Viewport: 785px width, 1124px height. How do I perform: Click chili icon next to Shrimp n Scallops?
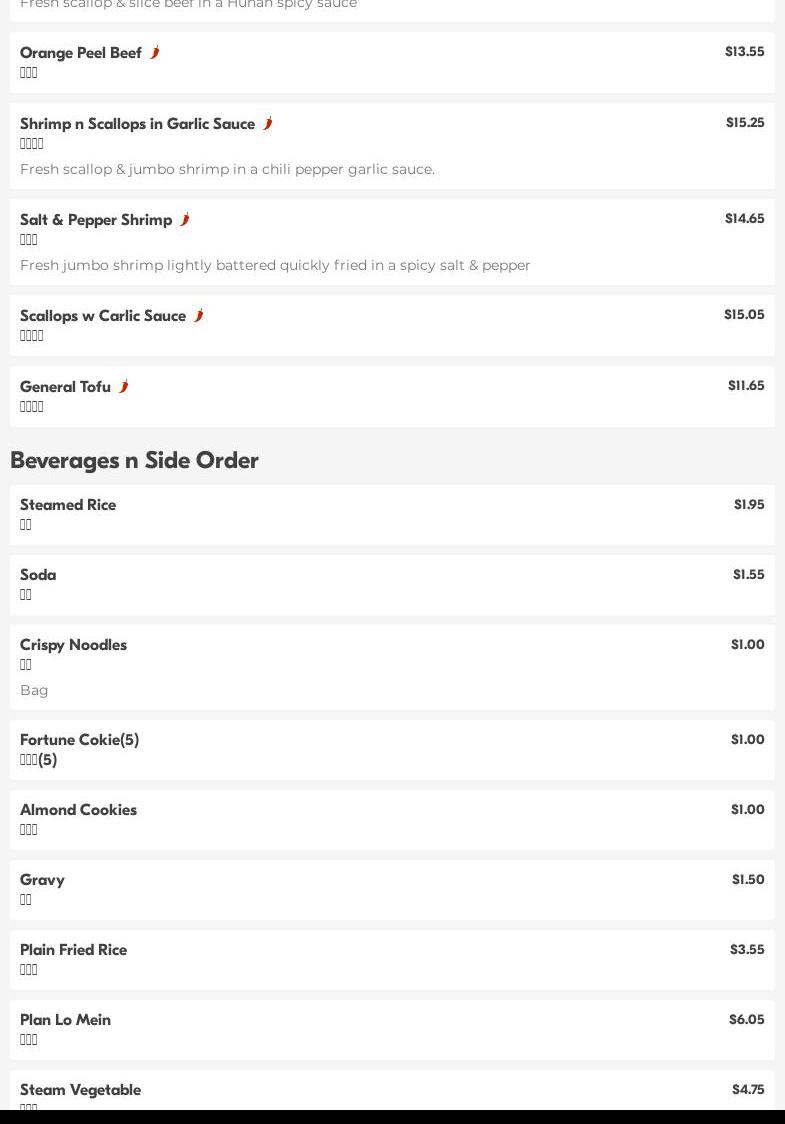[x=267, y=123]
